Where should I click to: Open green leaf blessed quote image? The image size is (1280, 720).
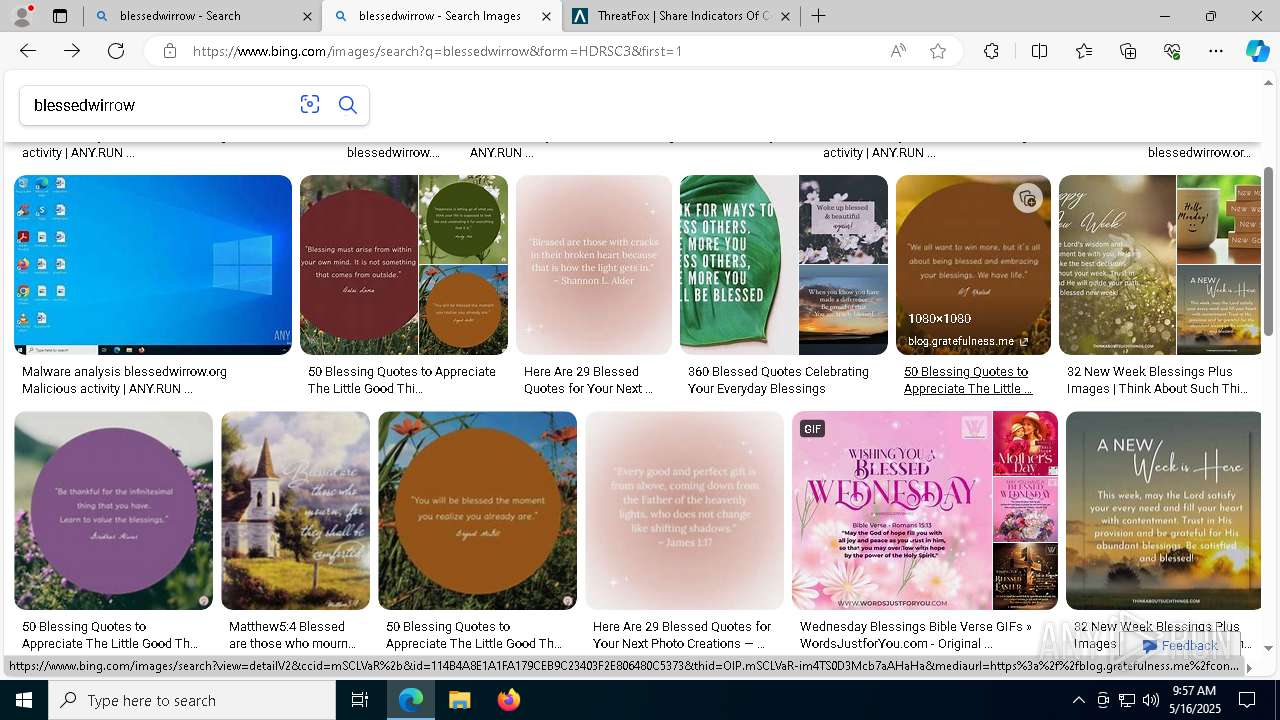click(x=738, y=265)
